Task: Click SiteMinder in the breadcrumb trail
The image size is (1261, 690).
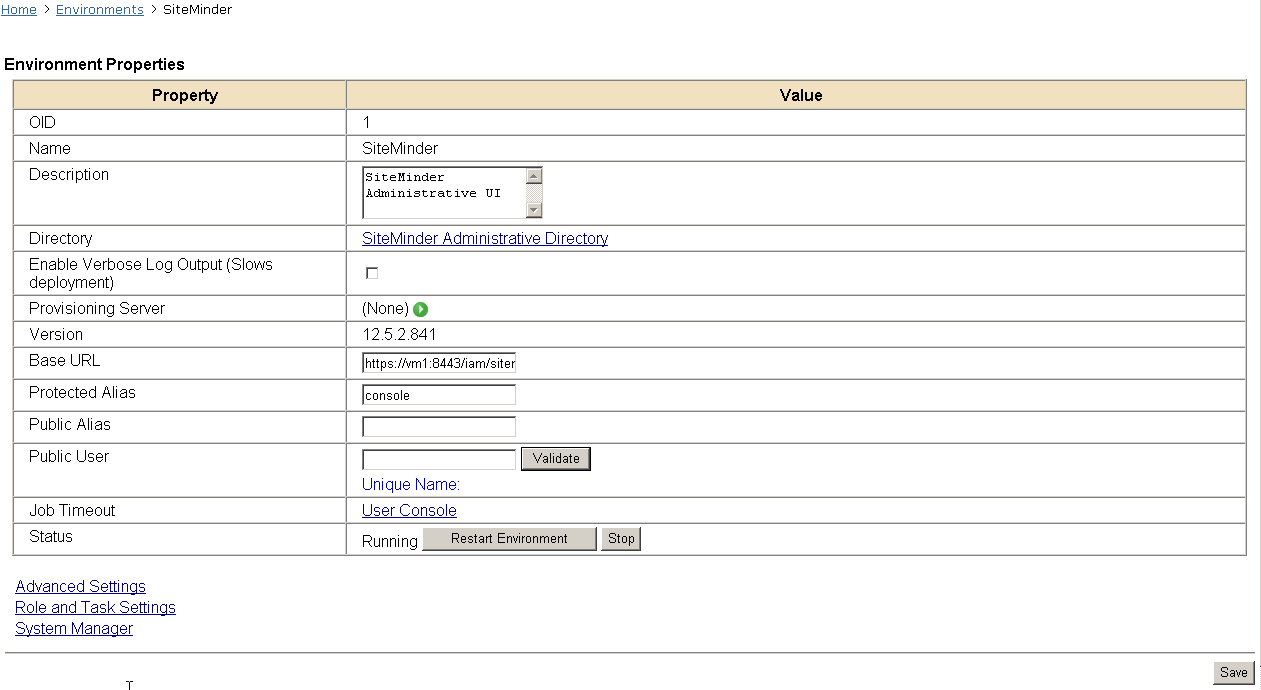Action: 197,9
